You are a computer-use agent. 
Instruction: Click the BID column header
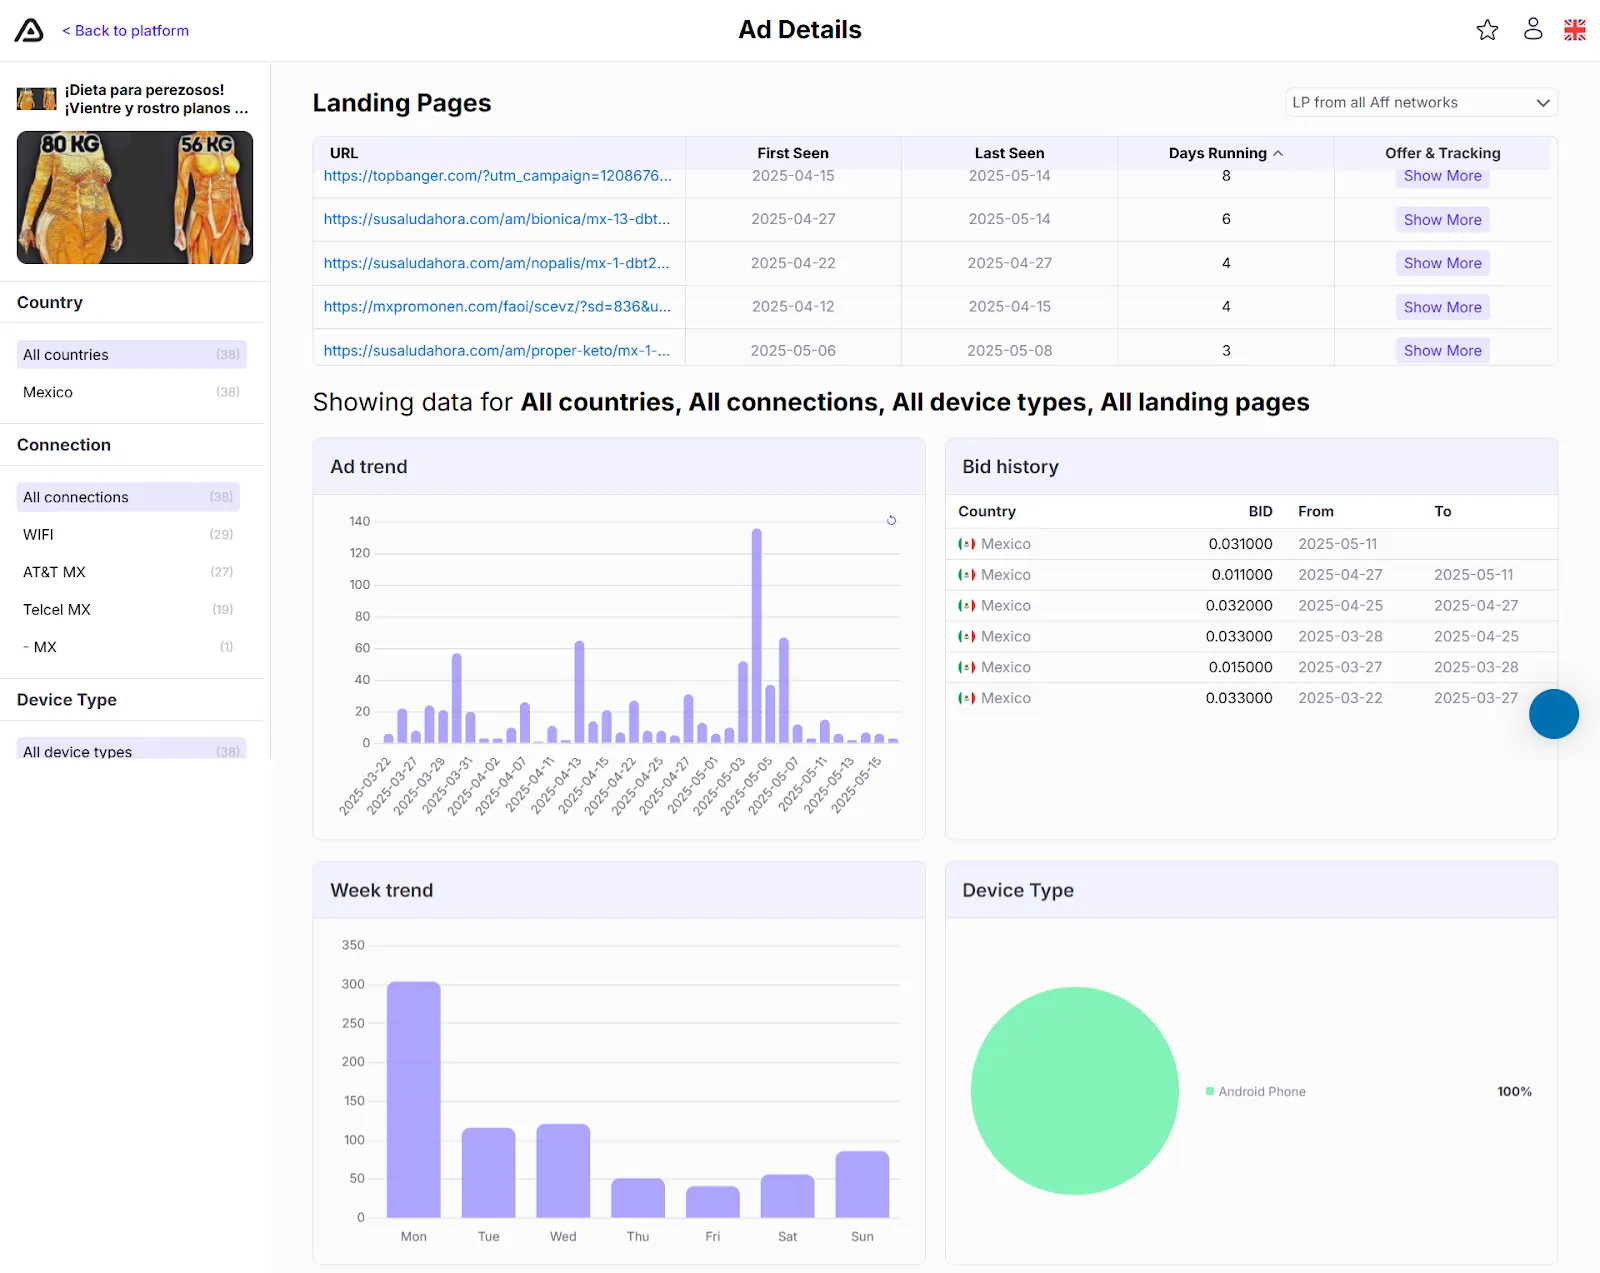(1260, 511)
